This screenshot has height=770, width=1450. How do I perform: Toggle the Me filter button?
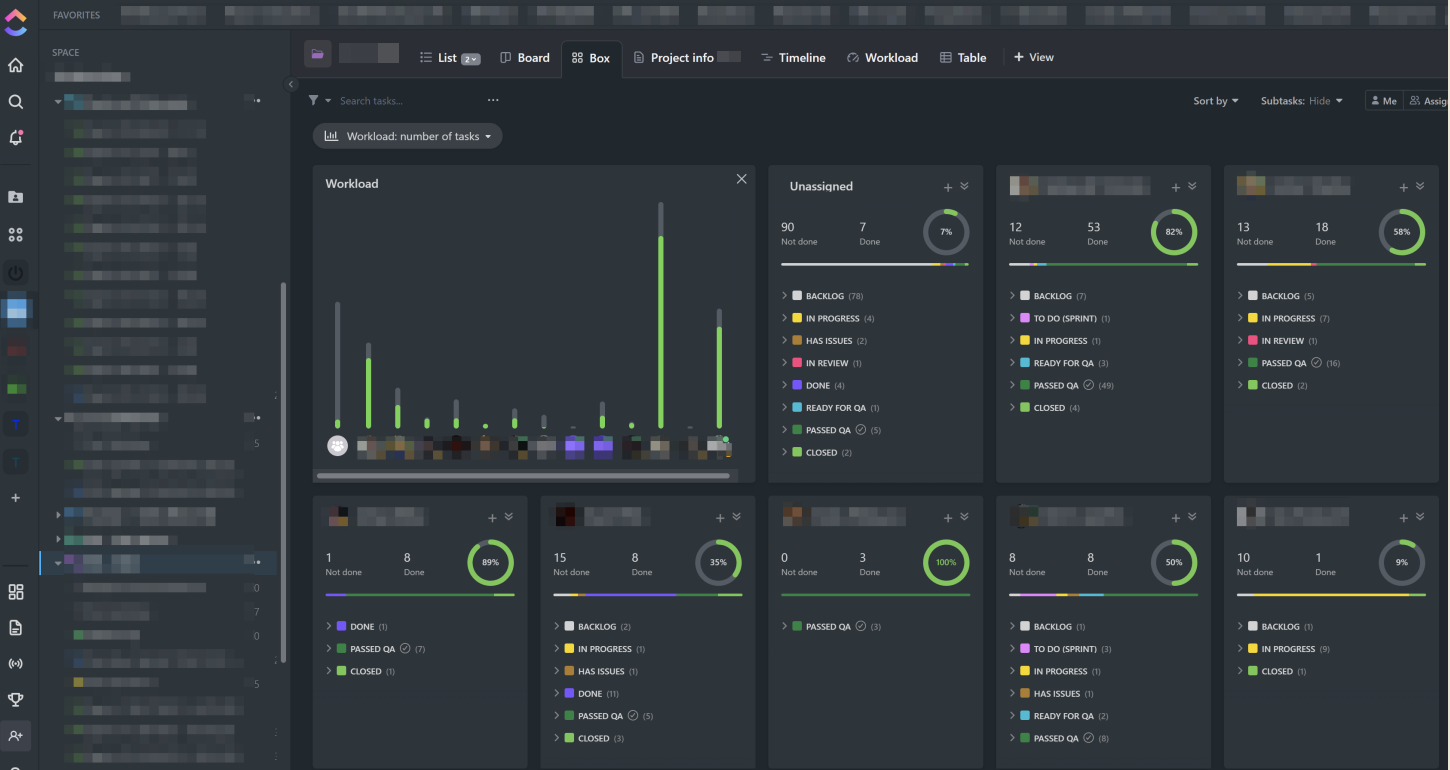point(1383,101)
